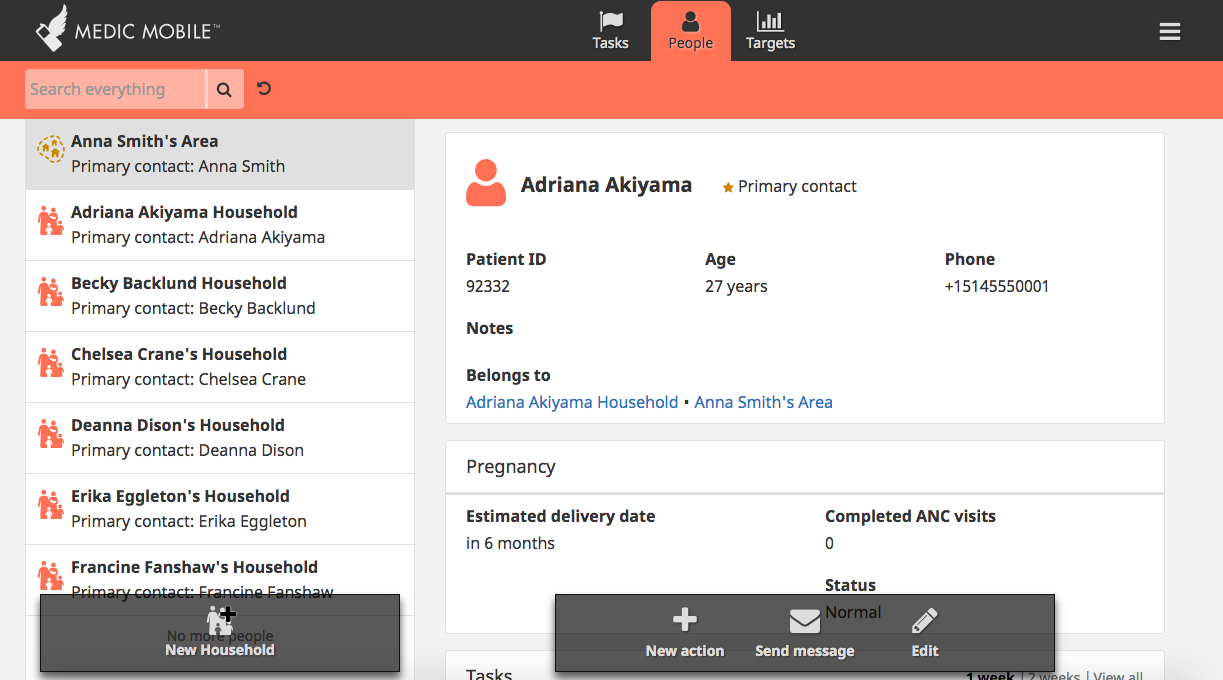Click the Send message envelope icon
The image size is (1223, 680).
[x=805, y=622]
